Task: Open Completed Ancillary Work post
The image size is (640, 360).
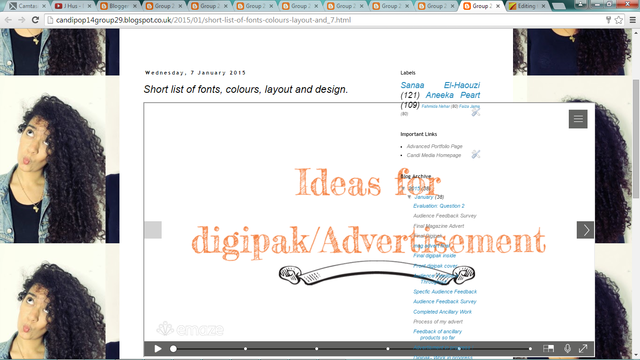Action: pyautogui.click(x=442, y=311)
